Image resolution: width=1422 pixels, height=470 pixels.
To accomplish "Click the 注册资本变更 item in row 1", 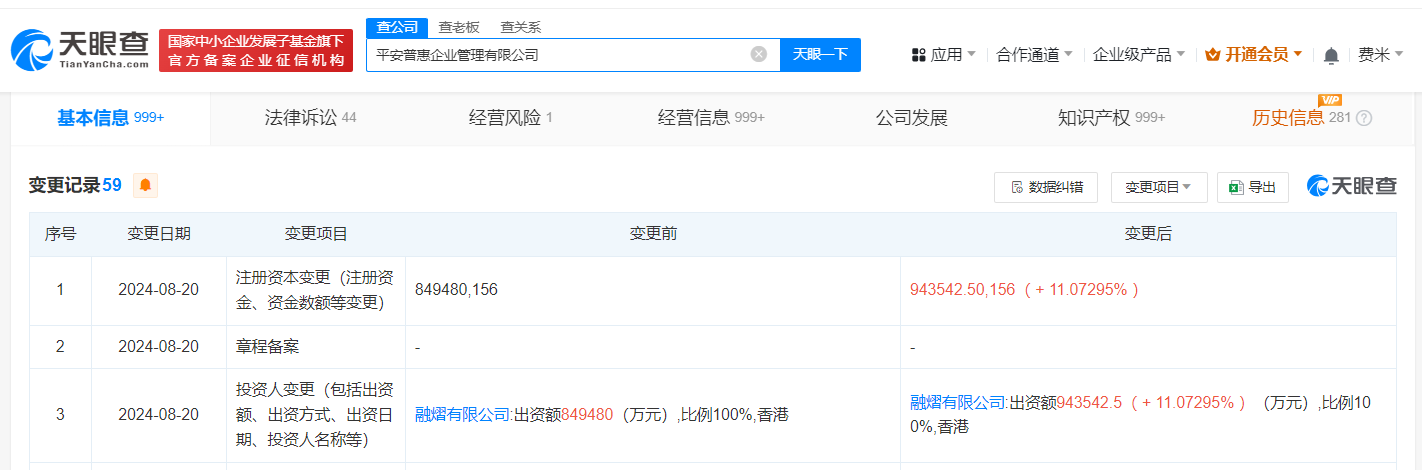I will coord(316,289).
